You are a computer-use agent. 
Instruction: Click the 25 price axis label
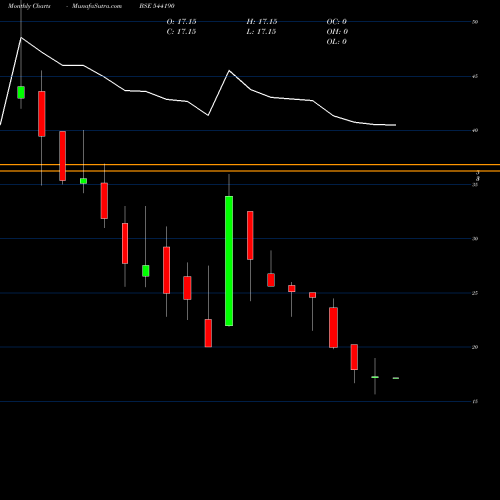475,293
